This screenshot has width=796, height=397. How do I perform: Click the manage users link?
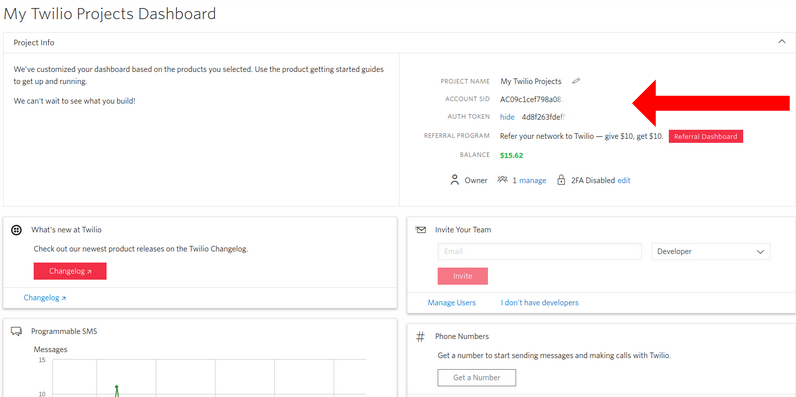pyautogui.click(x=533, y=180)
